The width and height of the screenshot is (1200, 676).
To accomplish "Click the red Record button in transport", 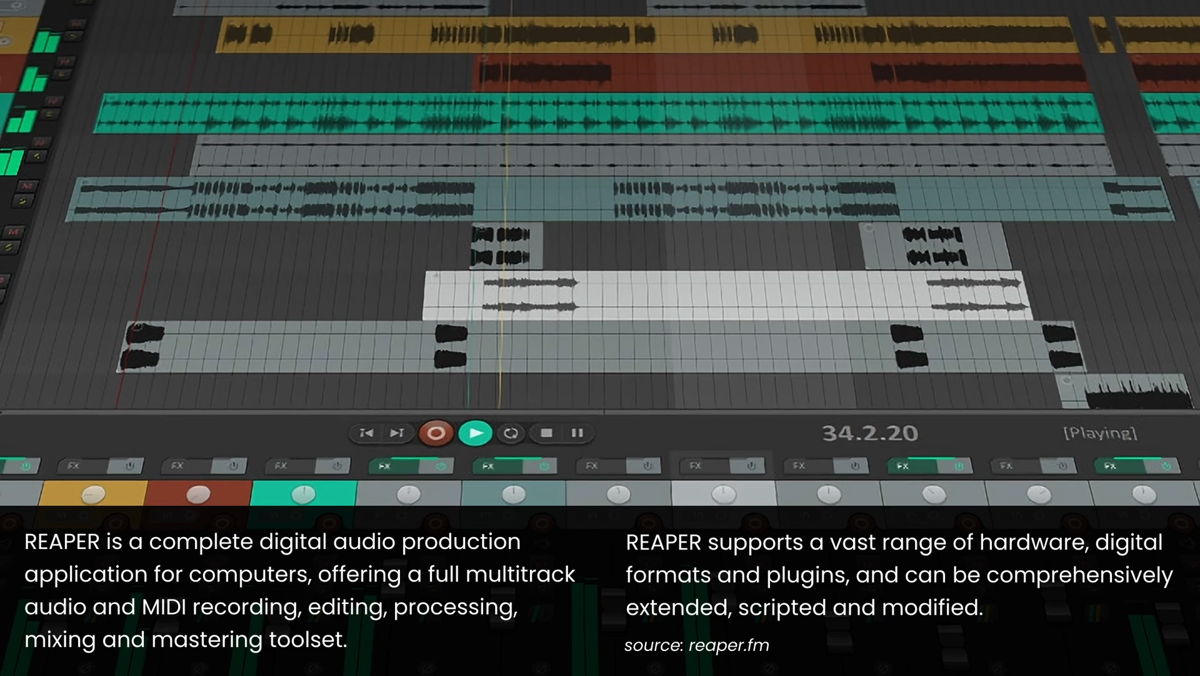I will click(x=435, y=433).
